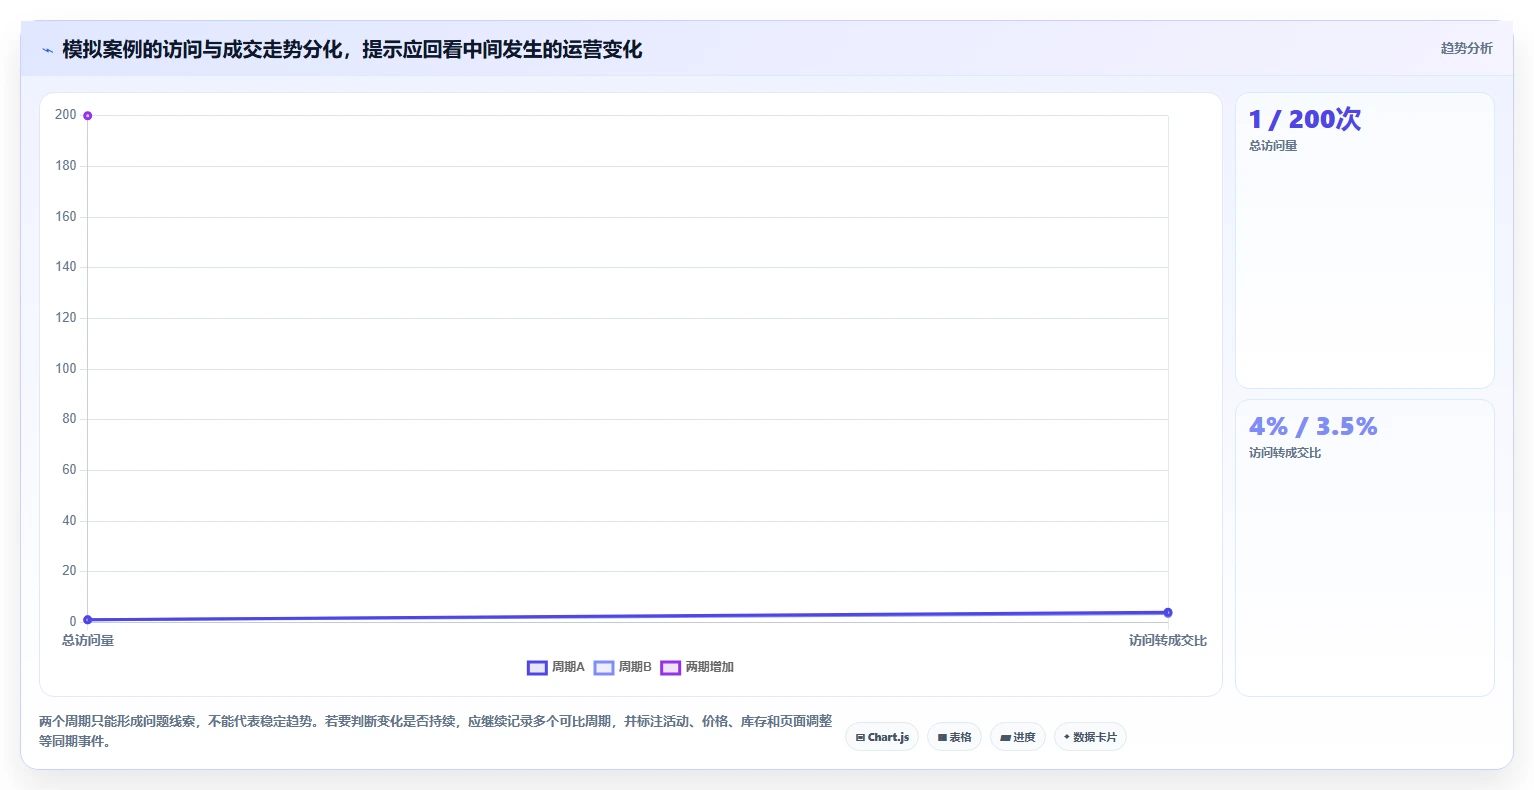Click the 总访问量 label under 1 / 200次

[x=1273, y=146]
